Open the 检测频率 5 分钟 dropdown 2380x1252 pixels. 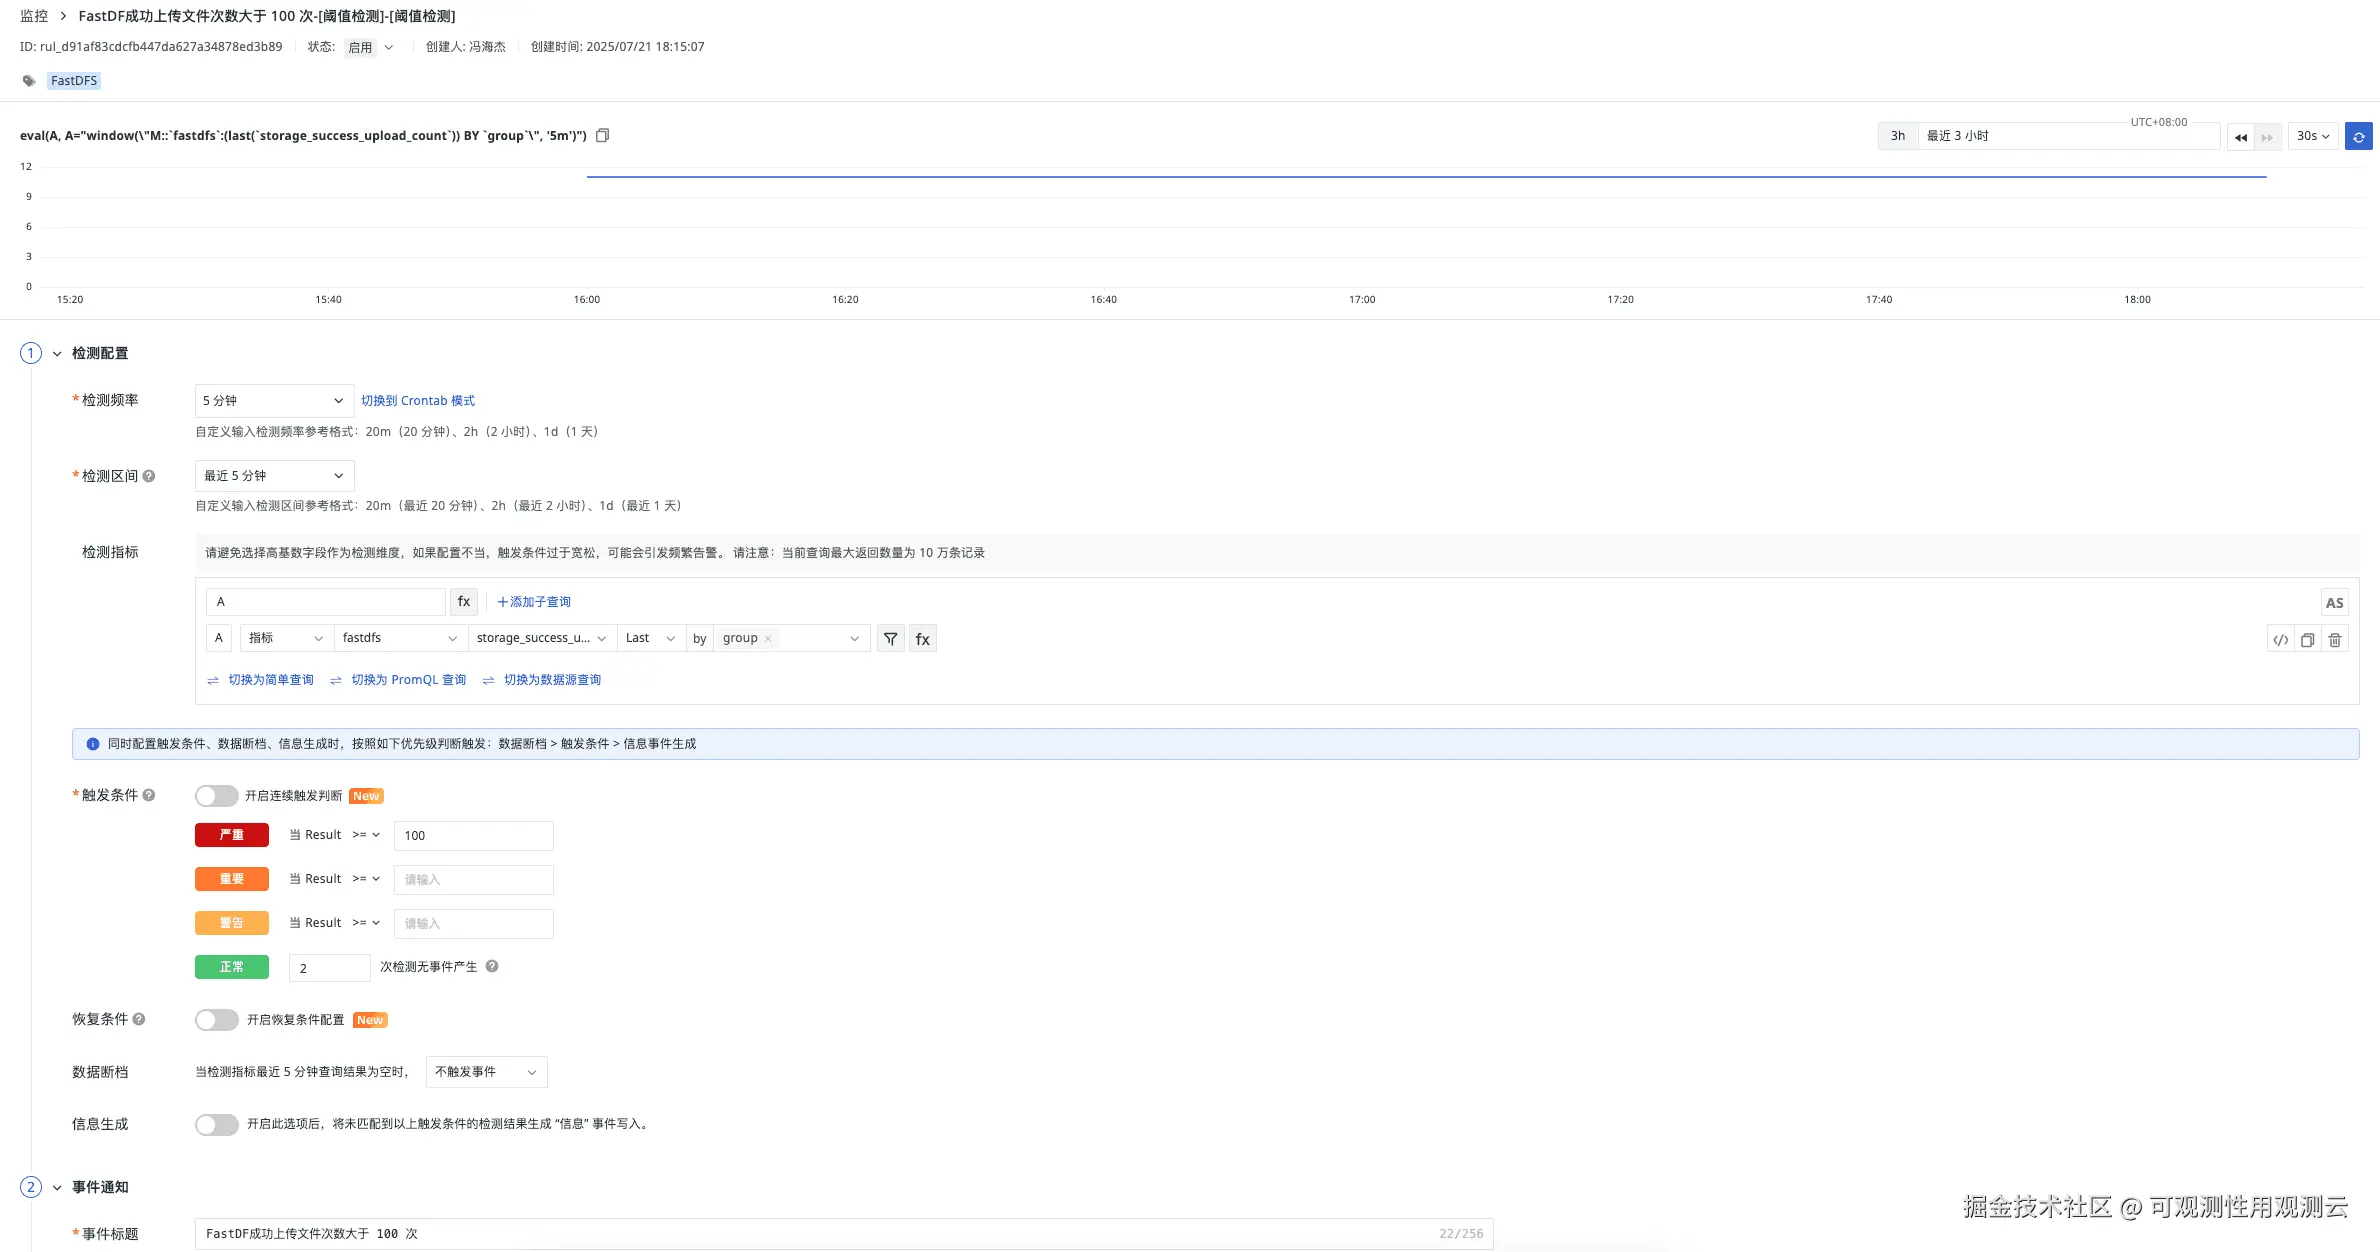coord(274,400)
